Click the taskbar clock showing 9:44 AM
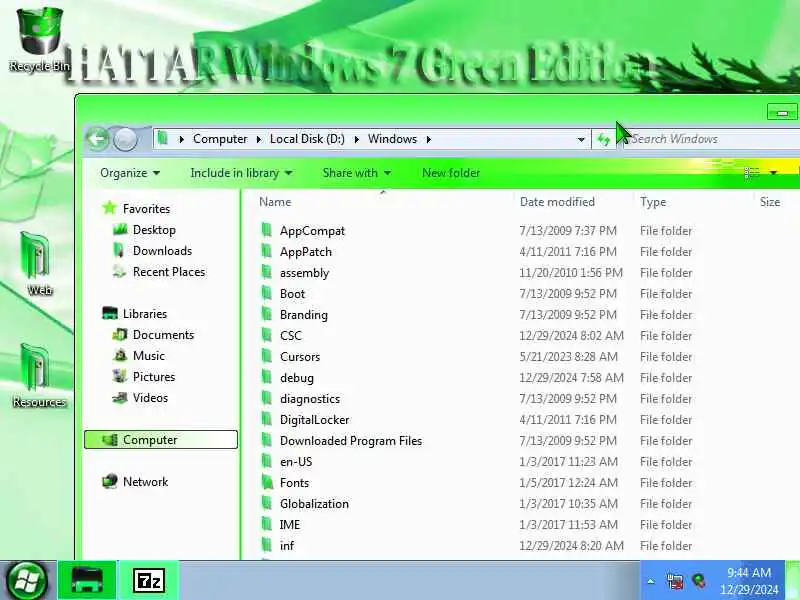 coord(749,581)
